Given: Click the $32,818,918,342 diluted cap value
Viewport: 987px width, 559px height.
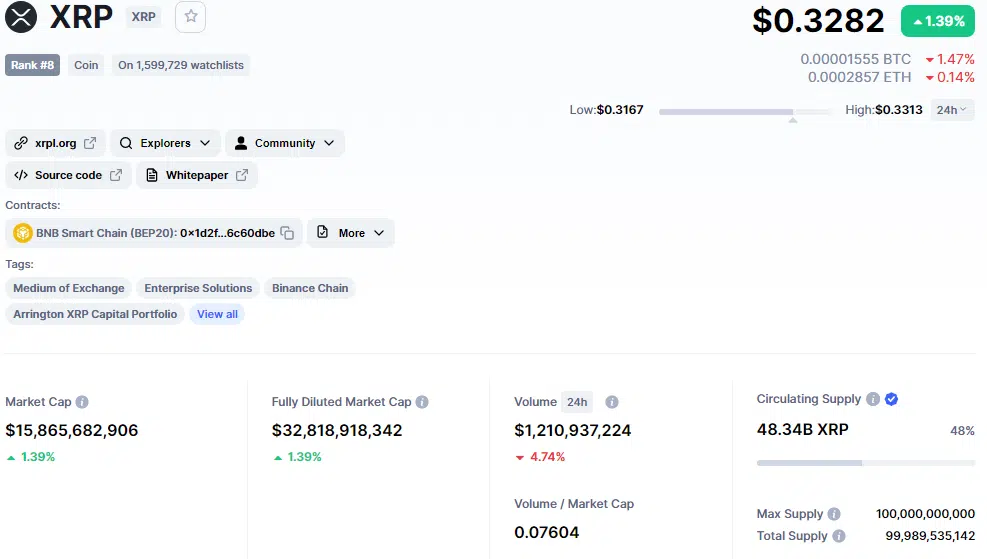Looking at the screenshot, I should 337,430.
